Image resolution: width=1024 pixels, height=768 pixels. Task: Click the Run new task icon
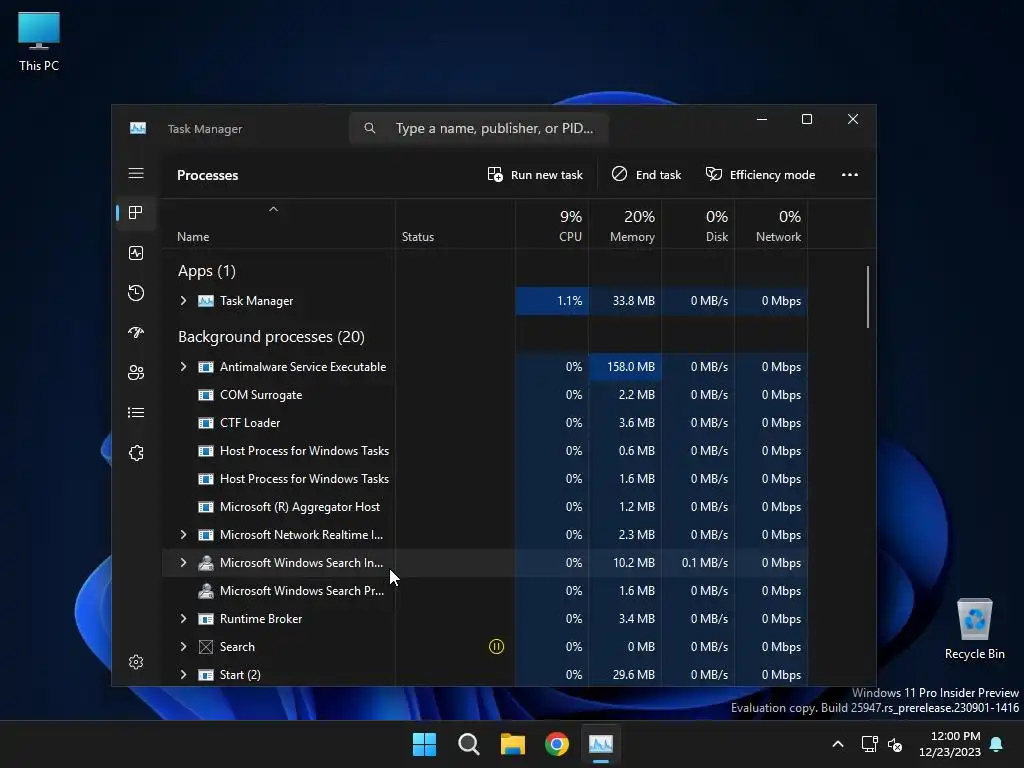pyautogui.click(x=495, y=174)
